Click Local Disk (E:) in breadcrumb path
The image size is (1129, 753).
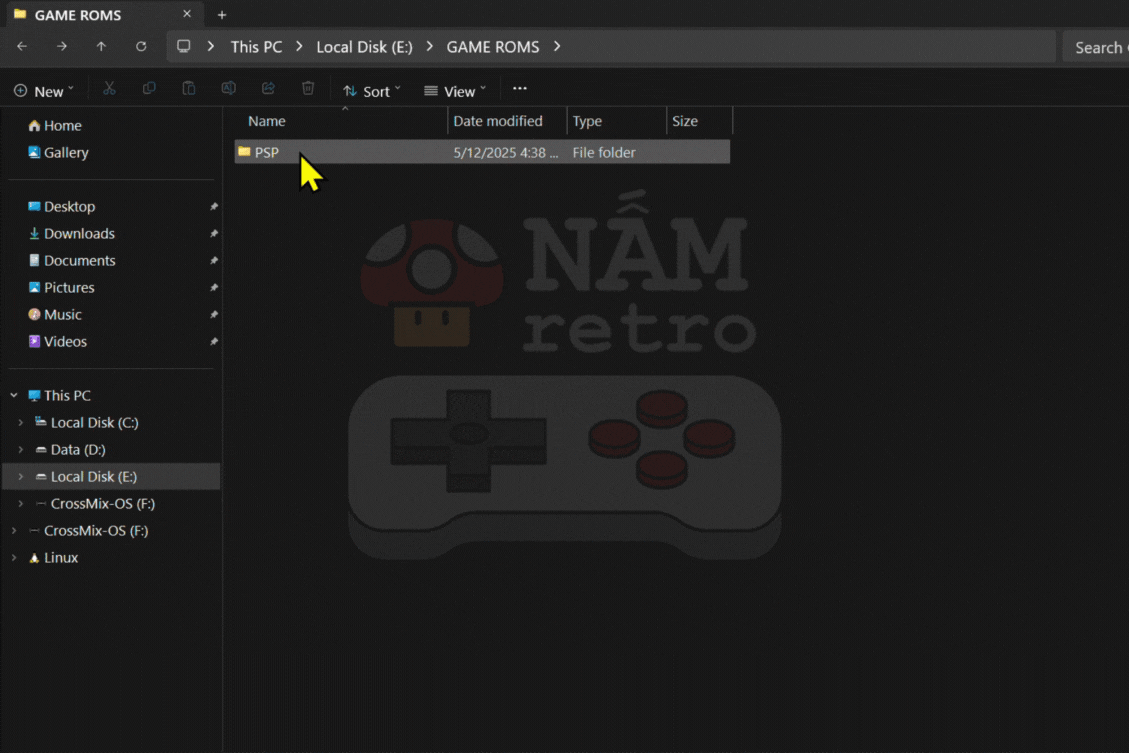tap(364, 47)
